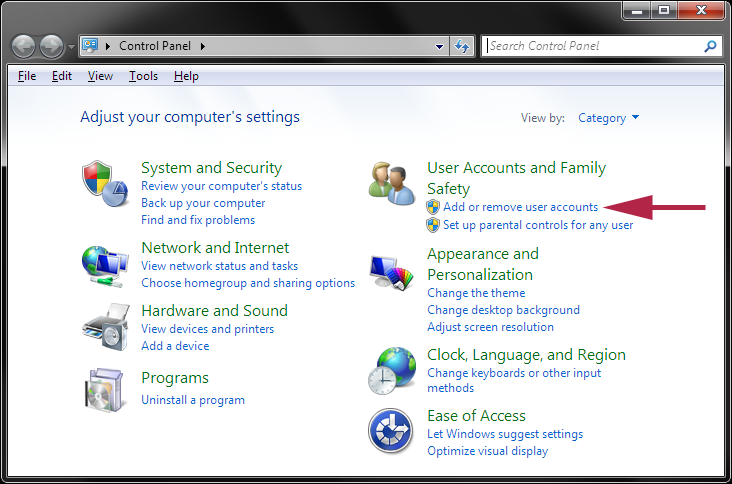The width and height of the screenshot is (732, 484).
Task: Click Change keyboards or other input methods
Action: pos(514,380)
